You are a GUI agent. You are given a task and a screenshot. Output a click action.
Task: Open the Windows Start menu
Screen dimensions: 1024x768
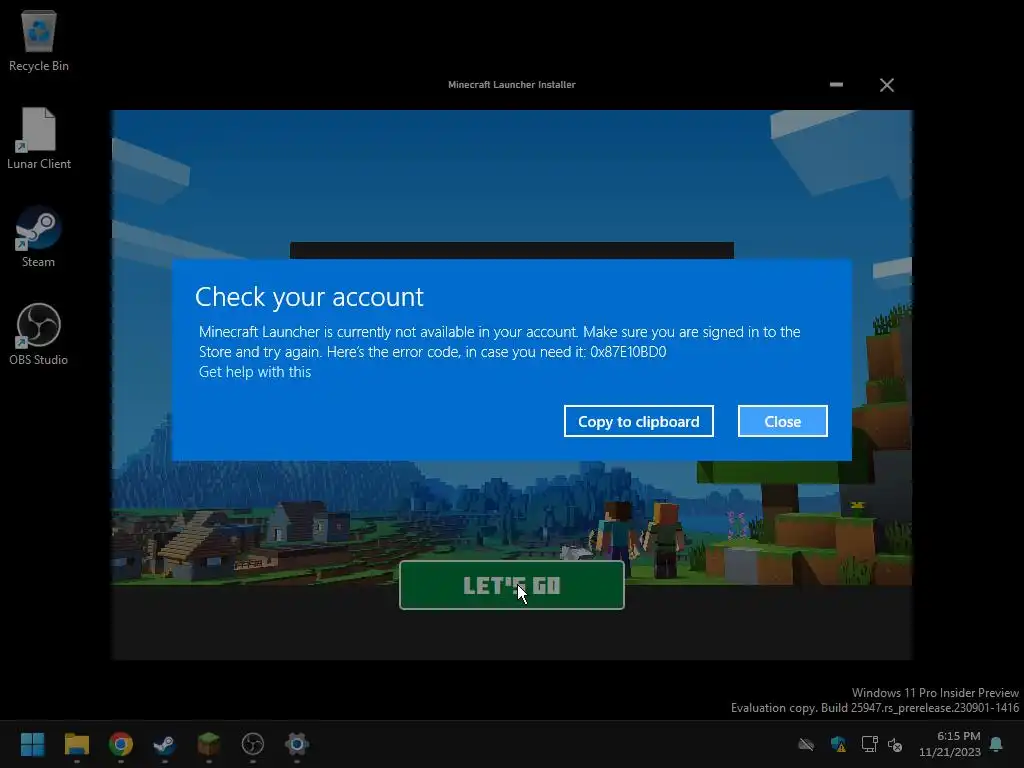(x=33, y=744)
